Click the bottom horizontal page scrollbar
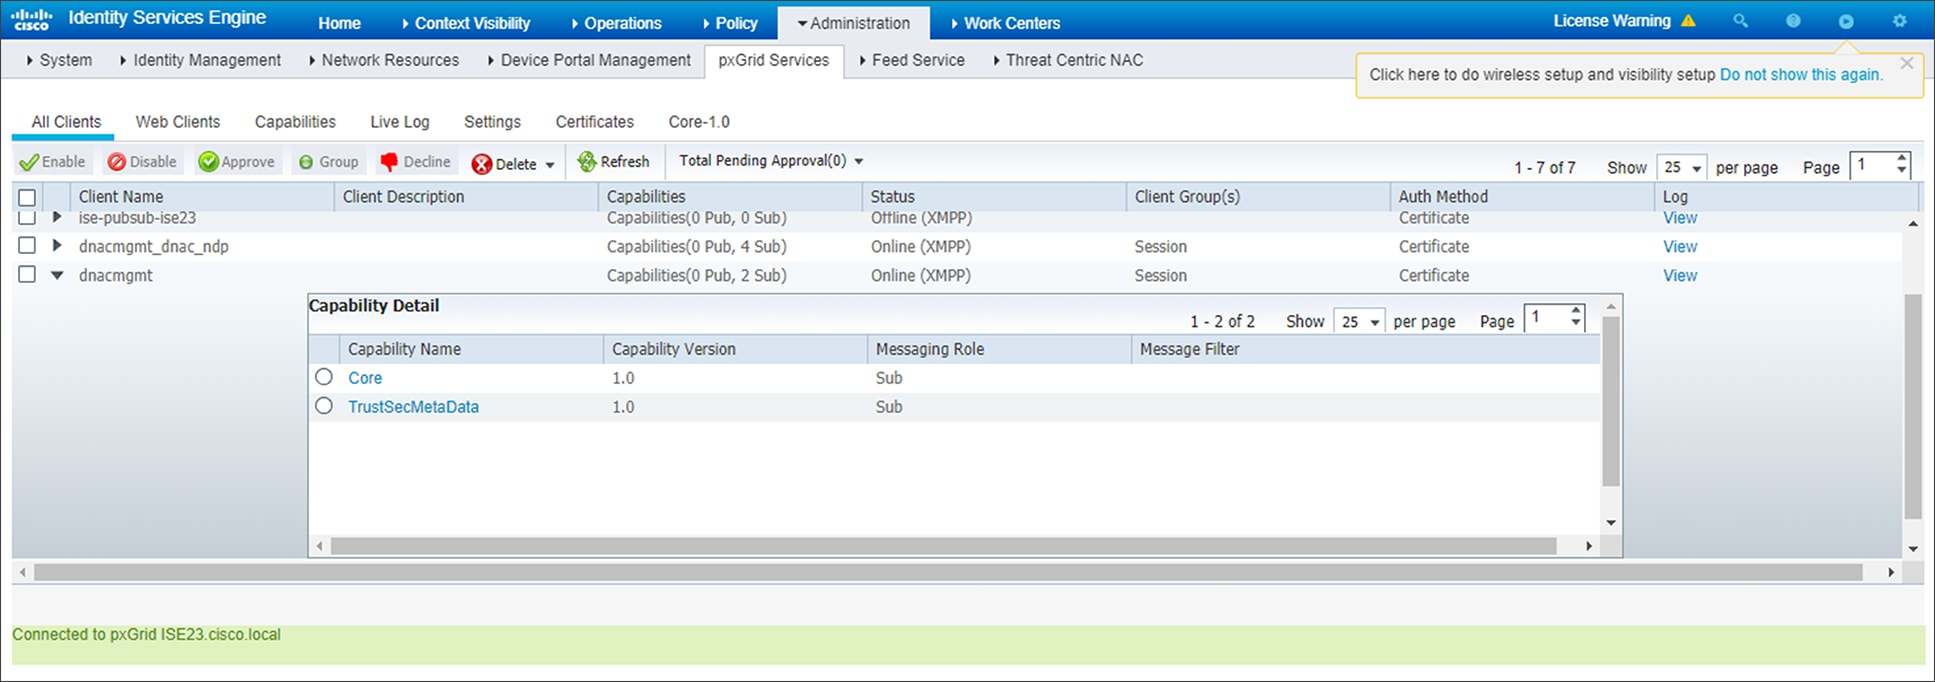The width and height of the screenshot is (1935, 682). pyautogui.click(x=948, y=572)
